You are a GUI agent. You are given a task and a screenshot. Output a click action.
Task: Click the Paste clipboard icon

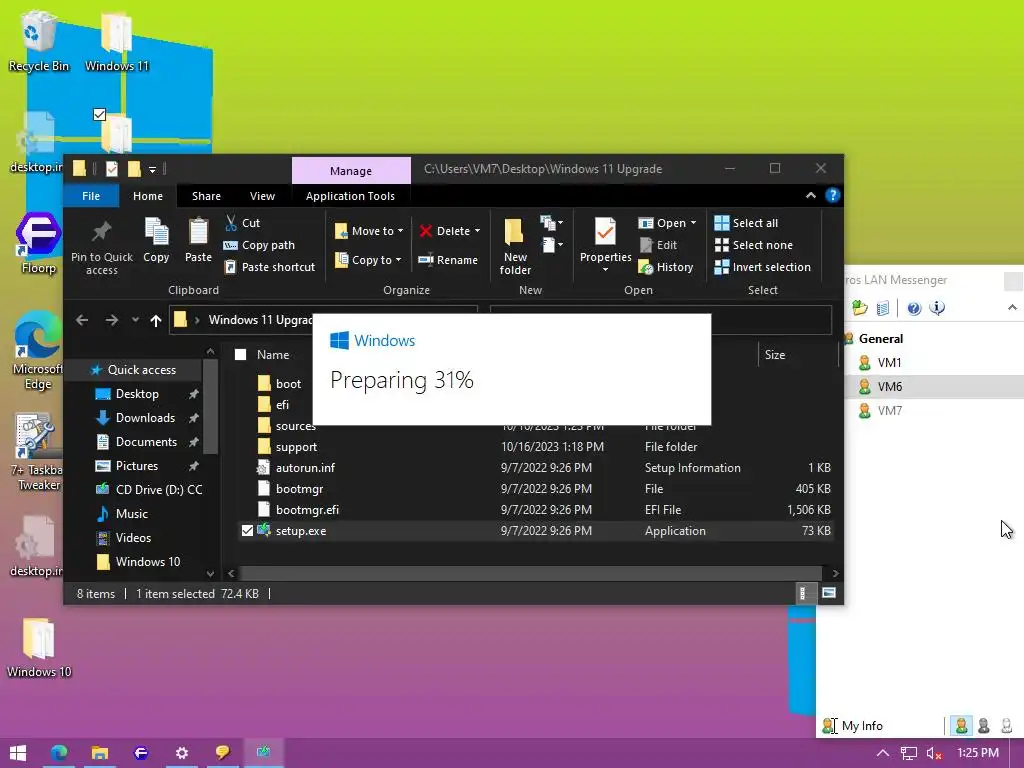point(198,232)
